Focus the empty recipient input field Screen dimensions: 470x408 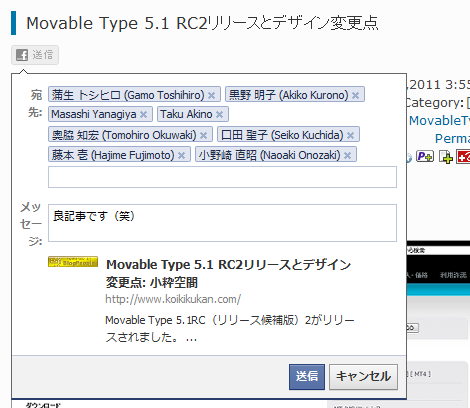coord(222,177)
